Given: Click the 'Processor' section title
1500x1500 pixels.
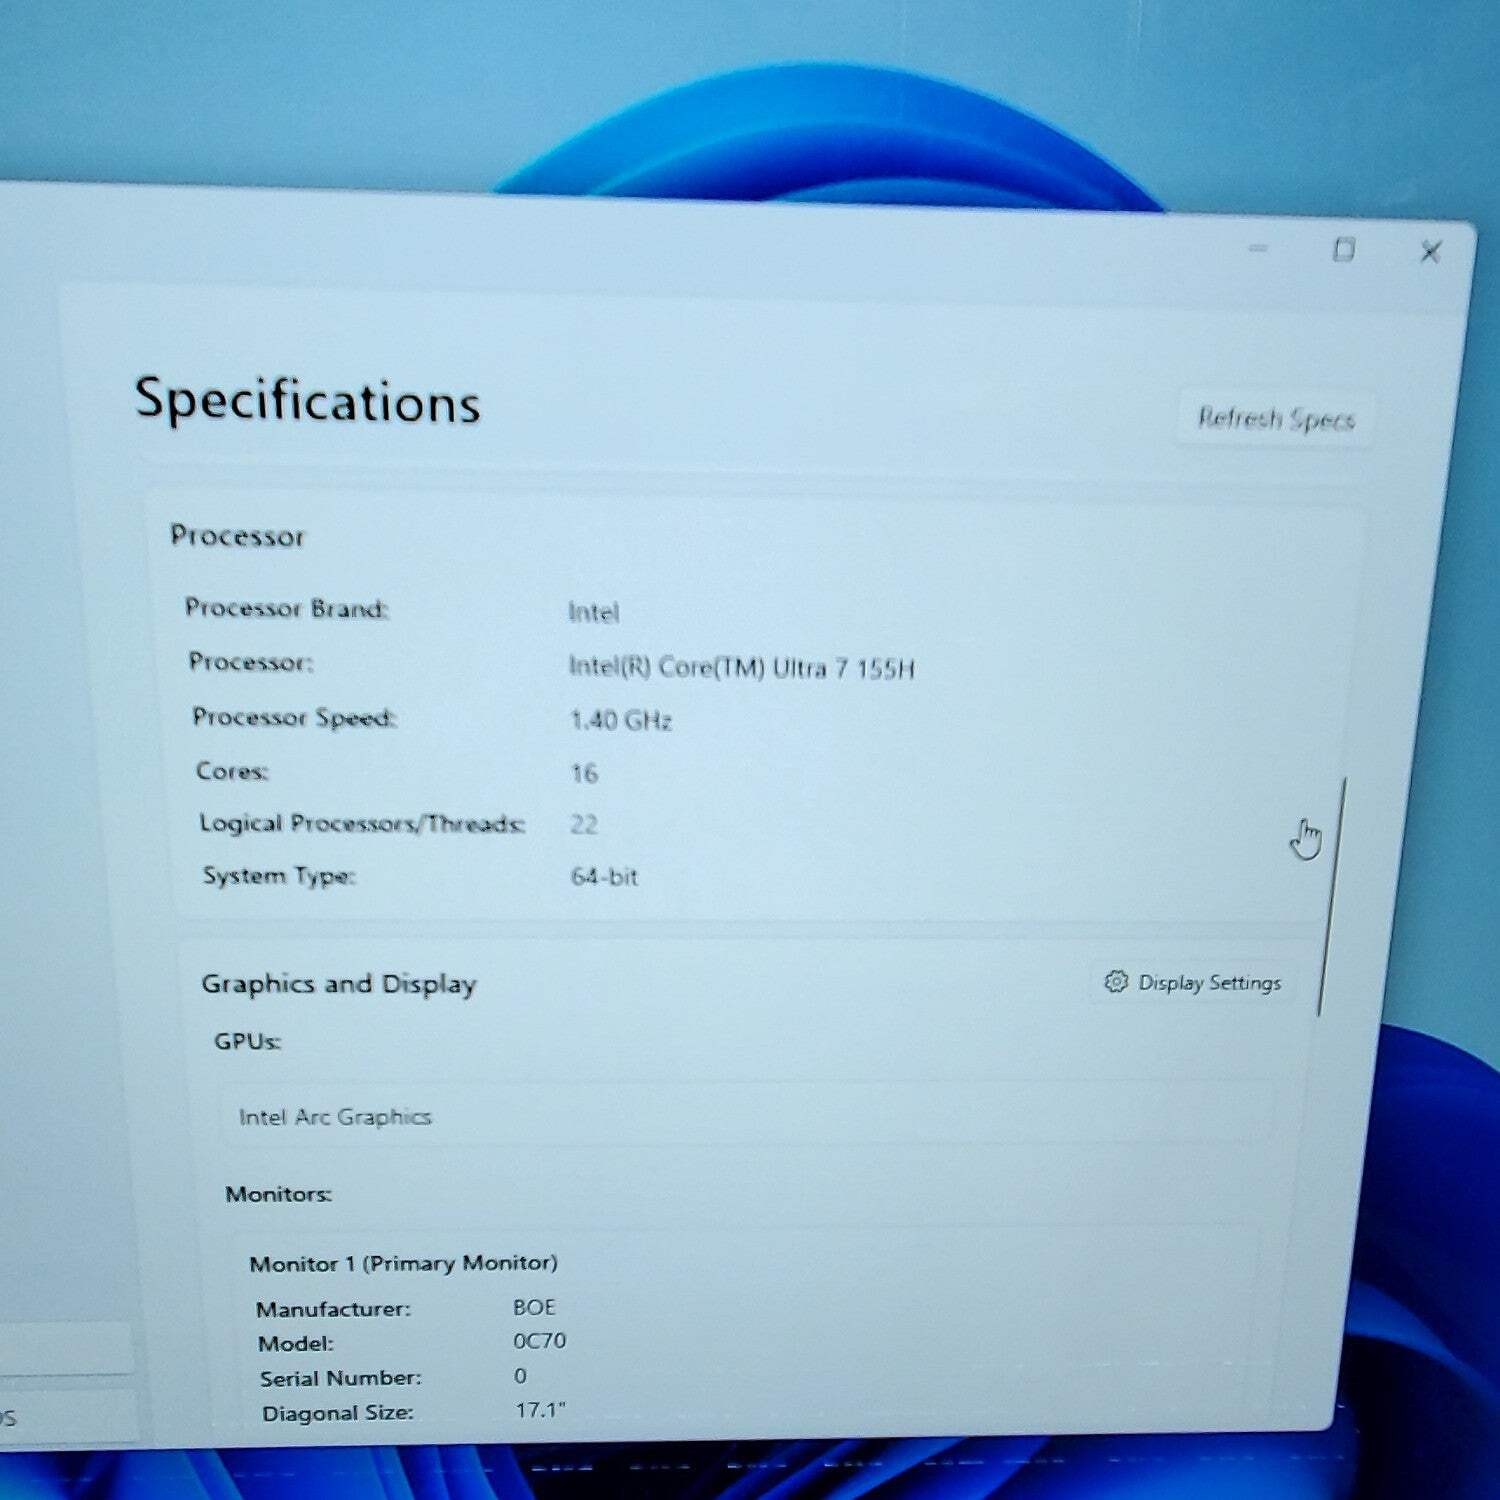Looking at the screenshot, I should tap(237, 536).
